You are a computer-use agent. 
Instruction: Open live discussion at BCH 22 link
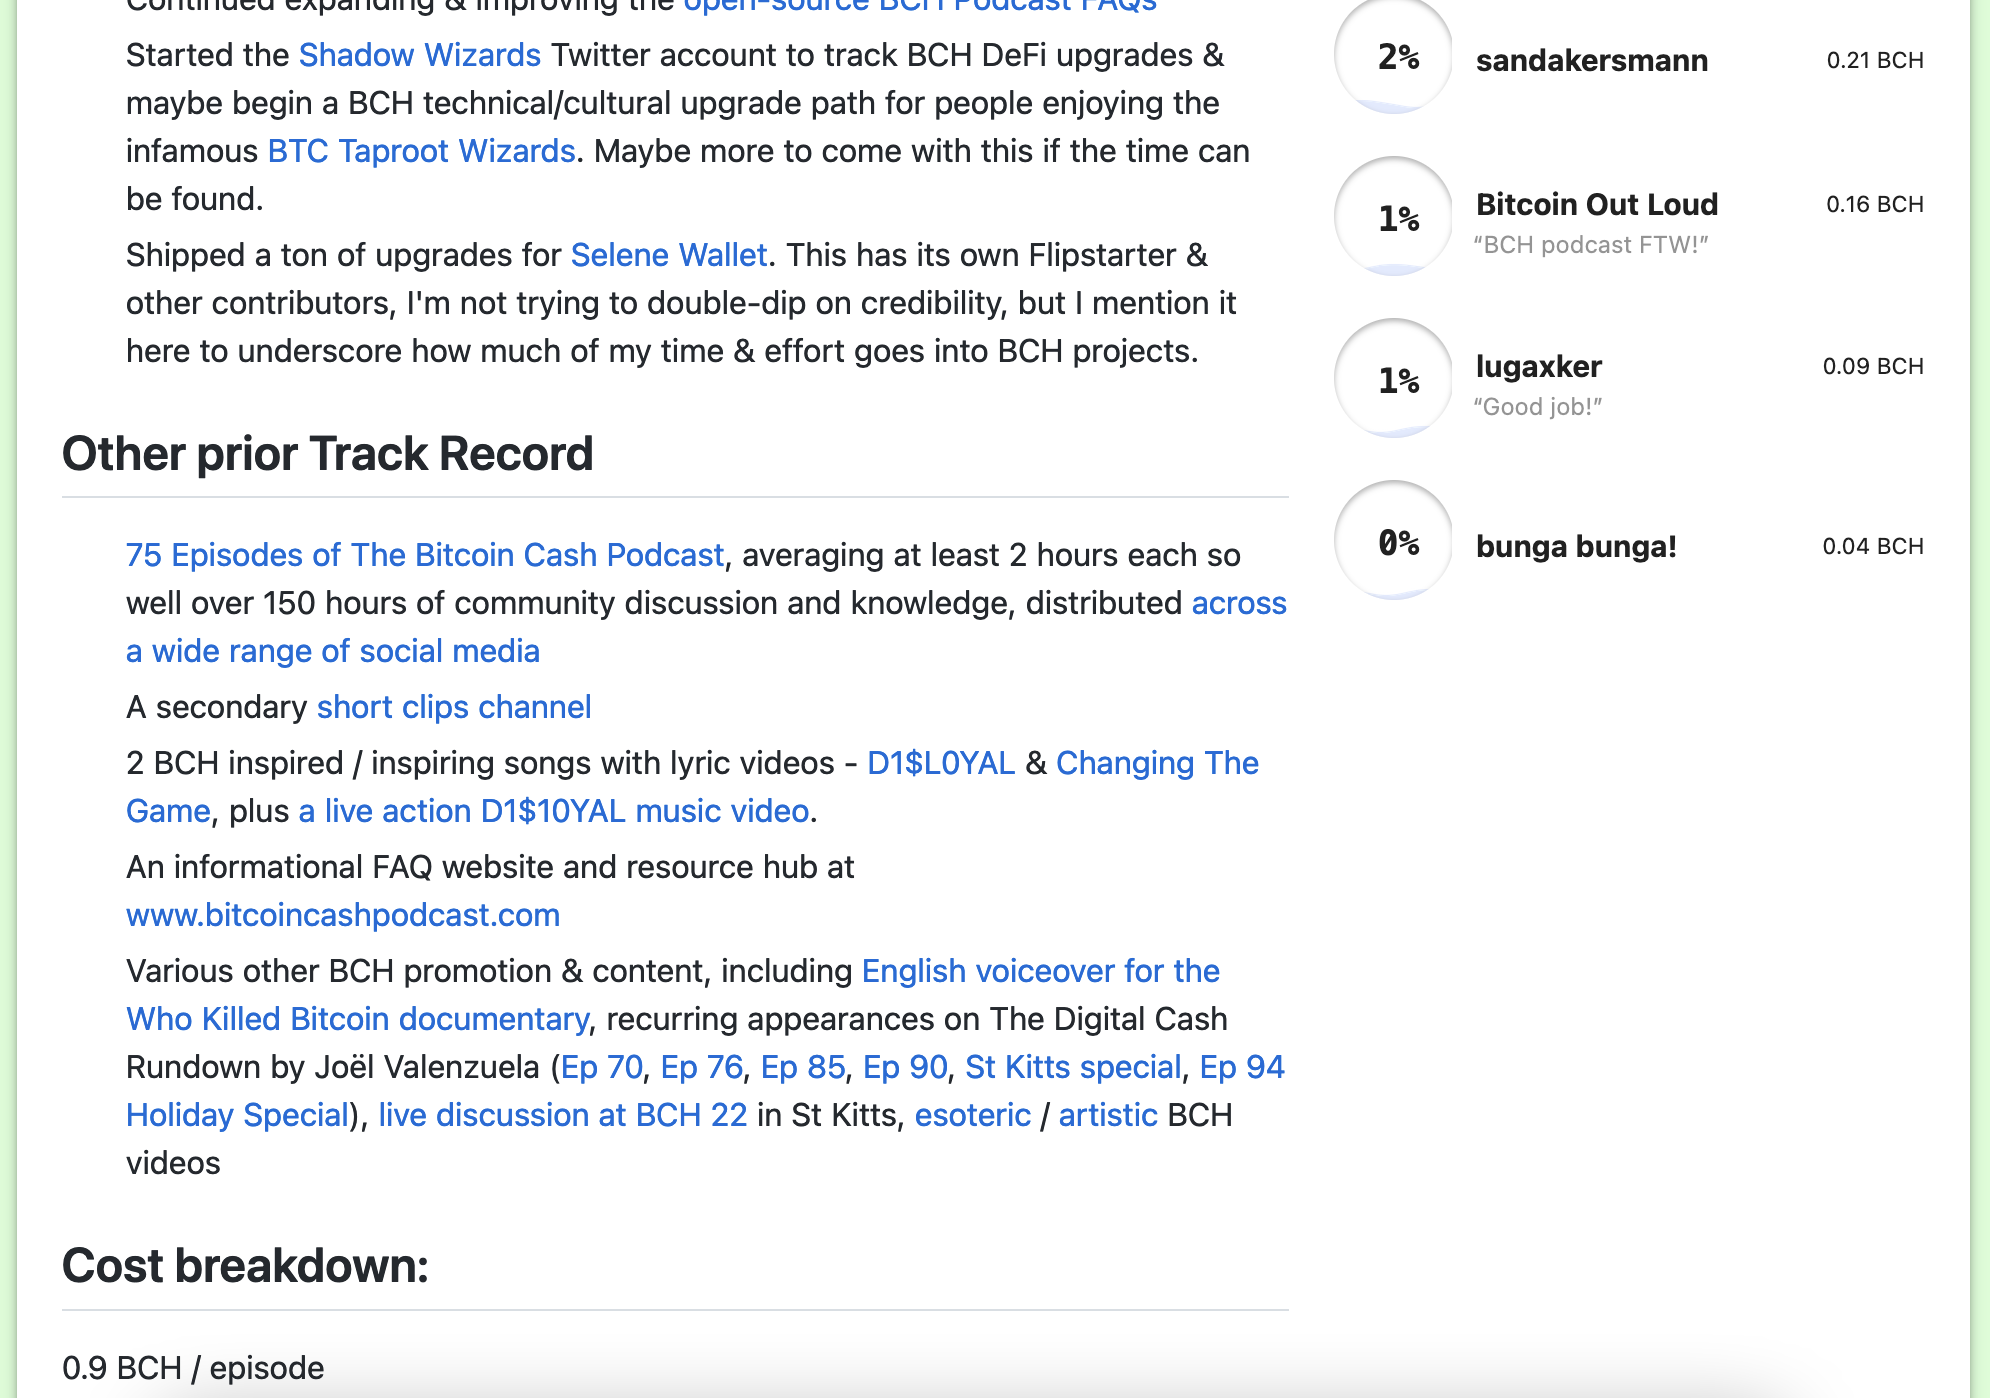(562, 1115)
